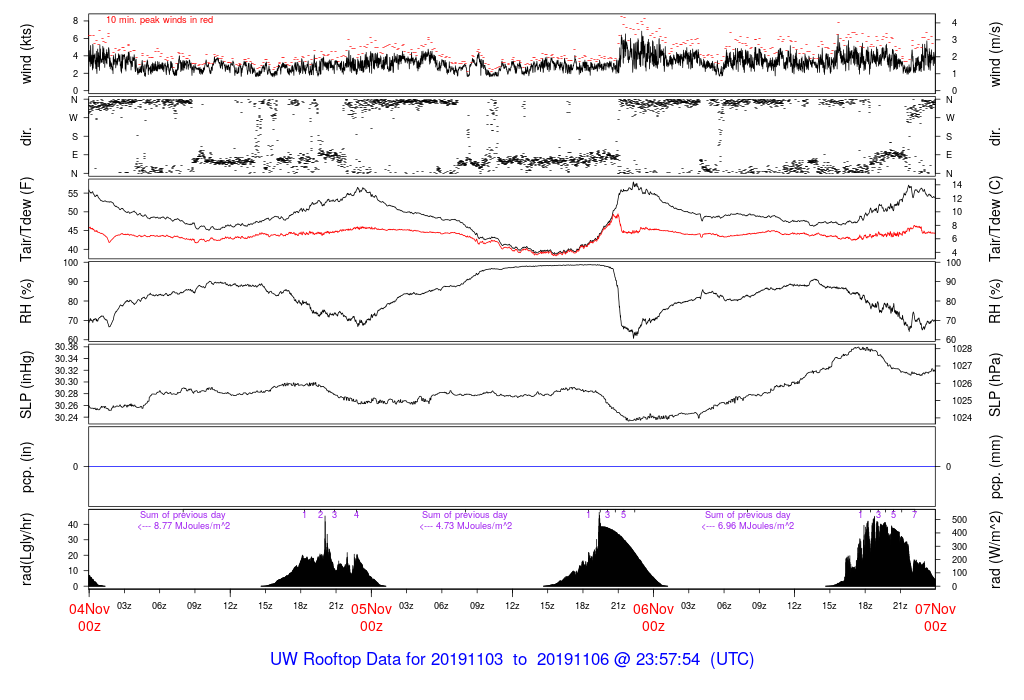This screenshot has height=700, width=1024.
Task: Select the 'Tair/Tdew (F)' axis label
Action: [26, 219]
